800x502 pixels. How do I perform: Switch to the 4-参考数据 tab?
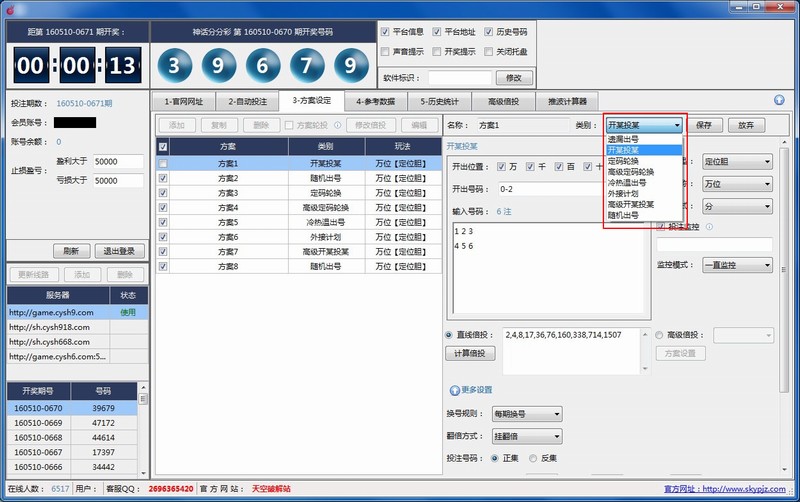click(375, 101)
